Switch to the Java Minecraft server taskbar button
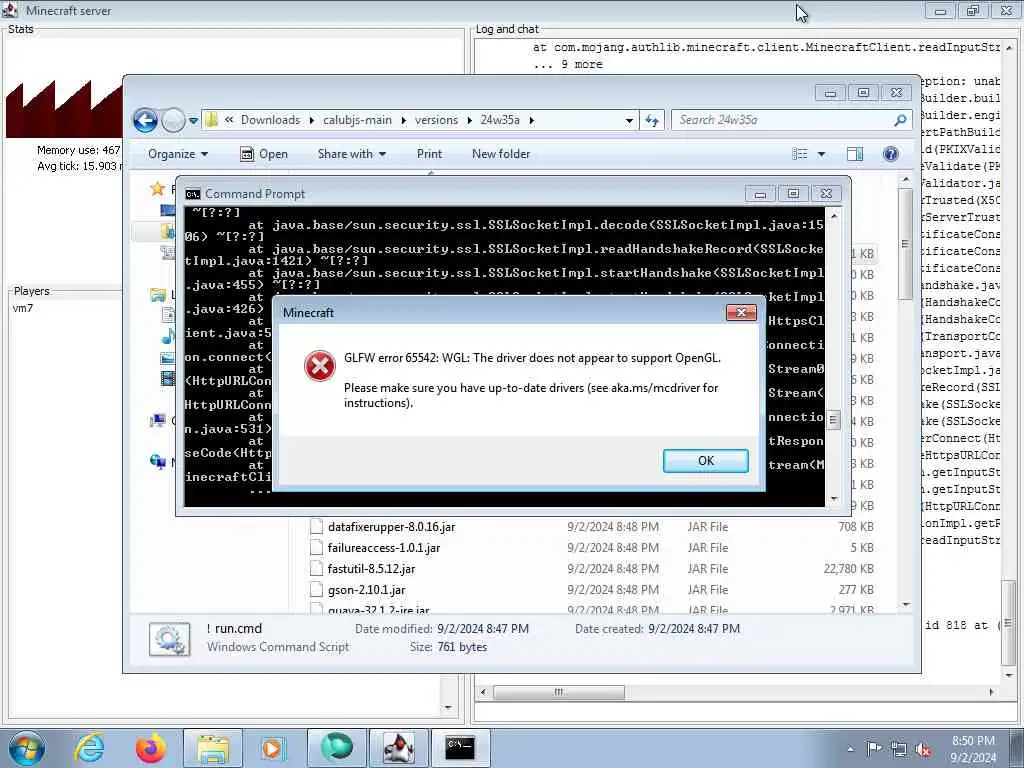Viewport: 1024px width, 768px height. (x=398, y=748)
